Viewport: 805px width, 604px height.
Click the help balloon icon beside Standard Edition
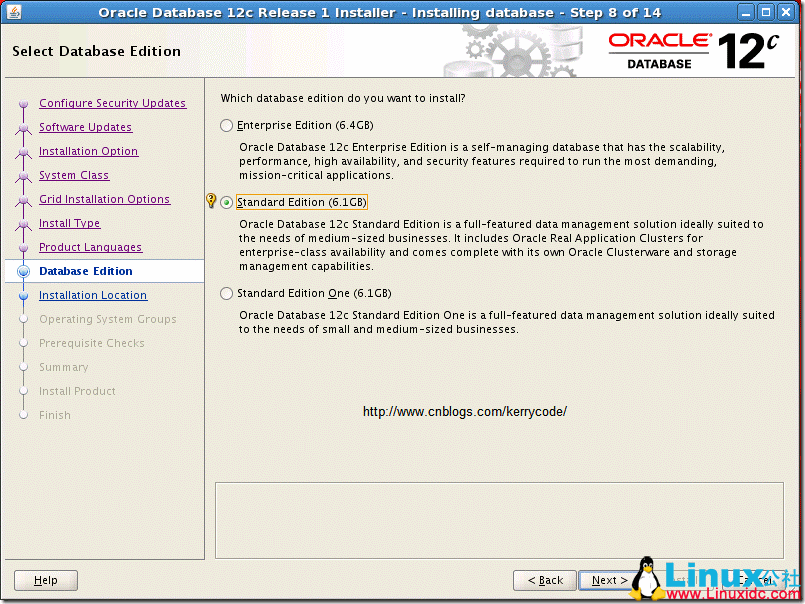[x=211, y=200]
